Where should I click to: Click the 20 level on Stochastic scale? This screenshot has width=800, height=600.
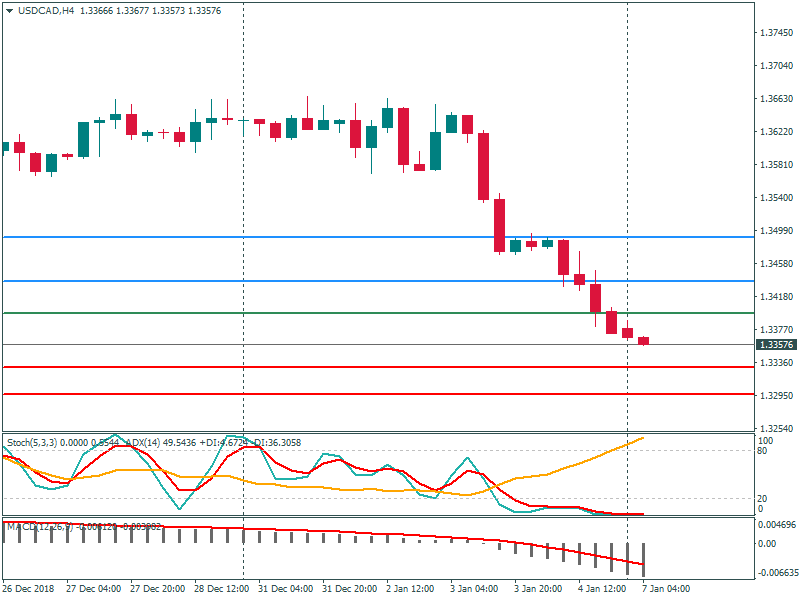point(762,499)
